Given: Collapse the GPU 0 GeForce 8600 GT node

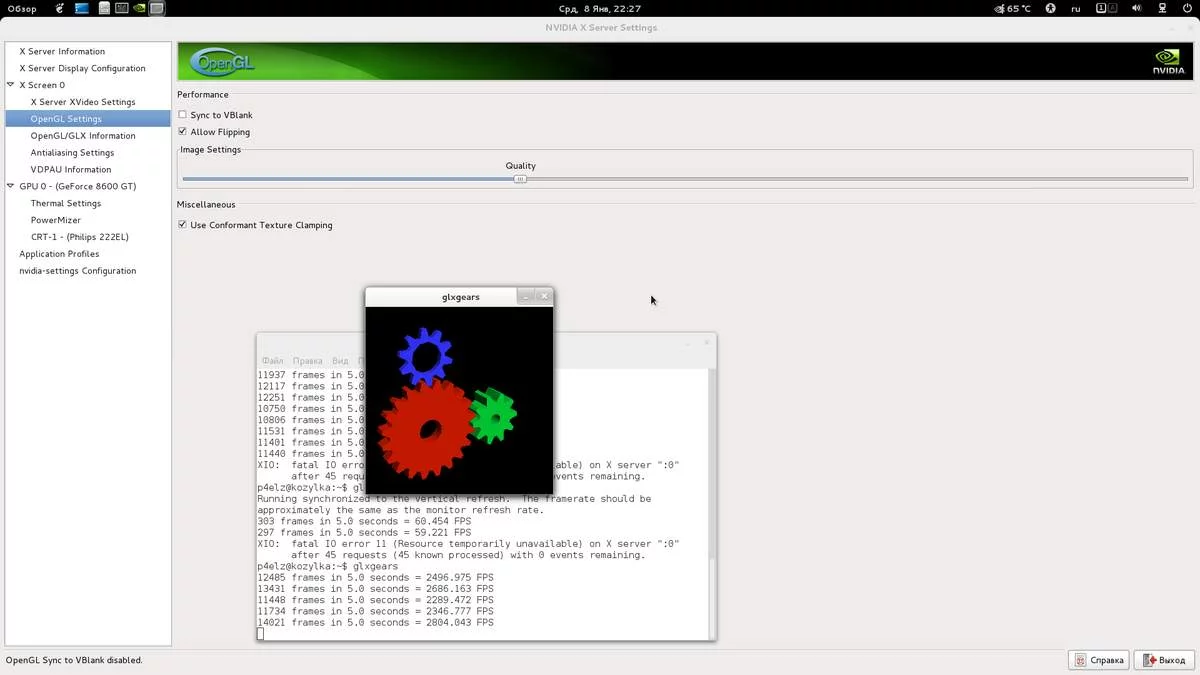Looking at the screenshot, I should coord(10,186).
